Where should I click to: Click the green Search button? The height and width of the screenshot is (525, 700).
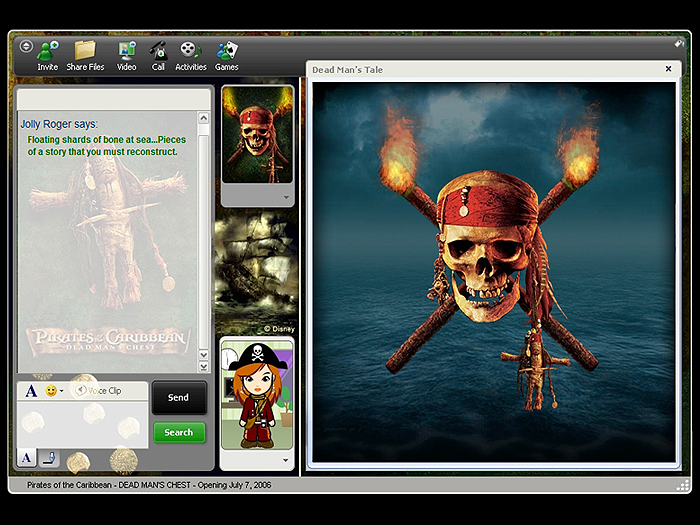179,433
